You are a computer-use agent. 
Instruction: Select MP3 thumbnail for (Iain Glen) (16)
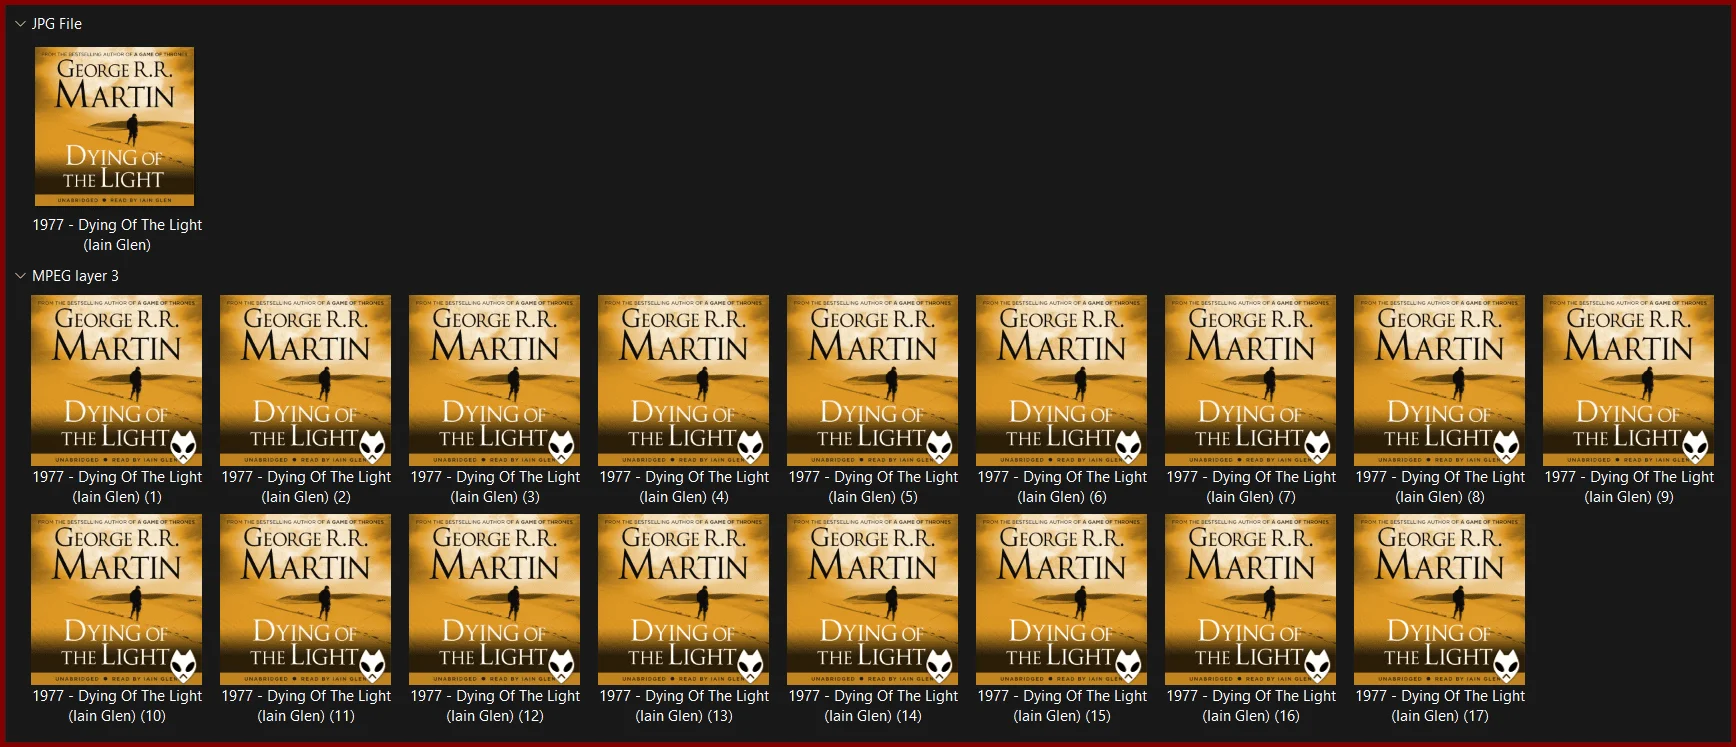pos(1251,599)
